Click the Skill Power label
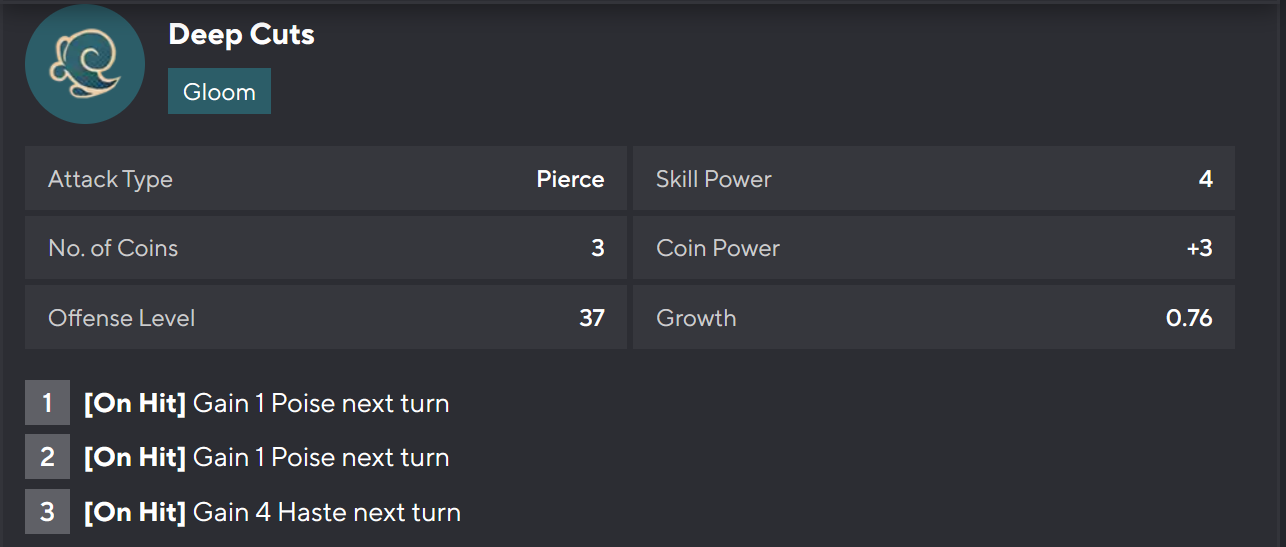1286x547 pixels. point(714,179)
